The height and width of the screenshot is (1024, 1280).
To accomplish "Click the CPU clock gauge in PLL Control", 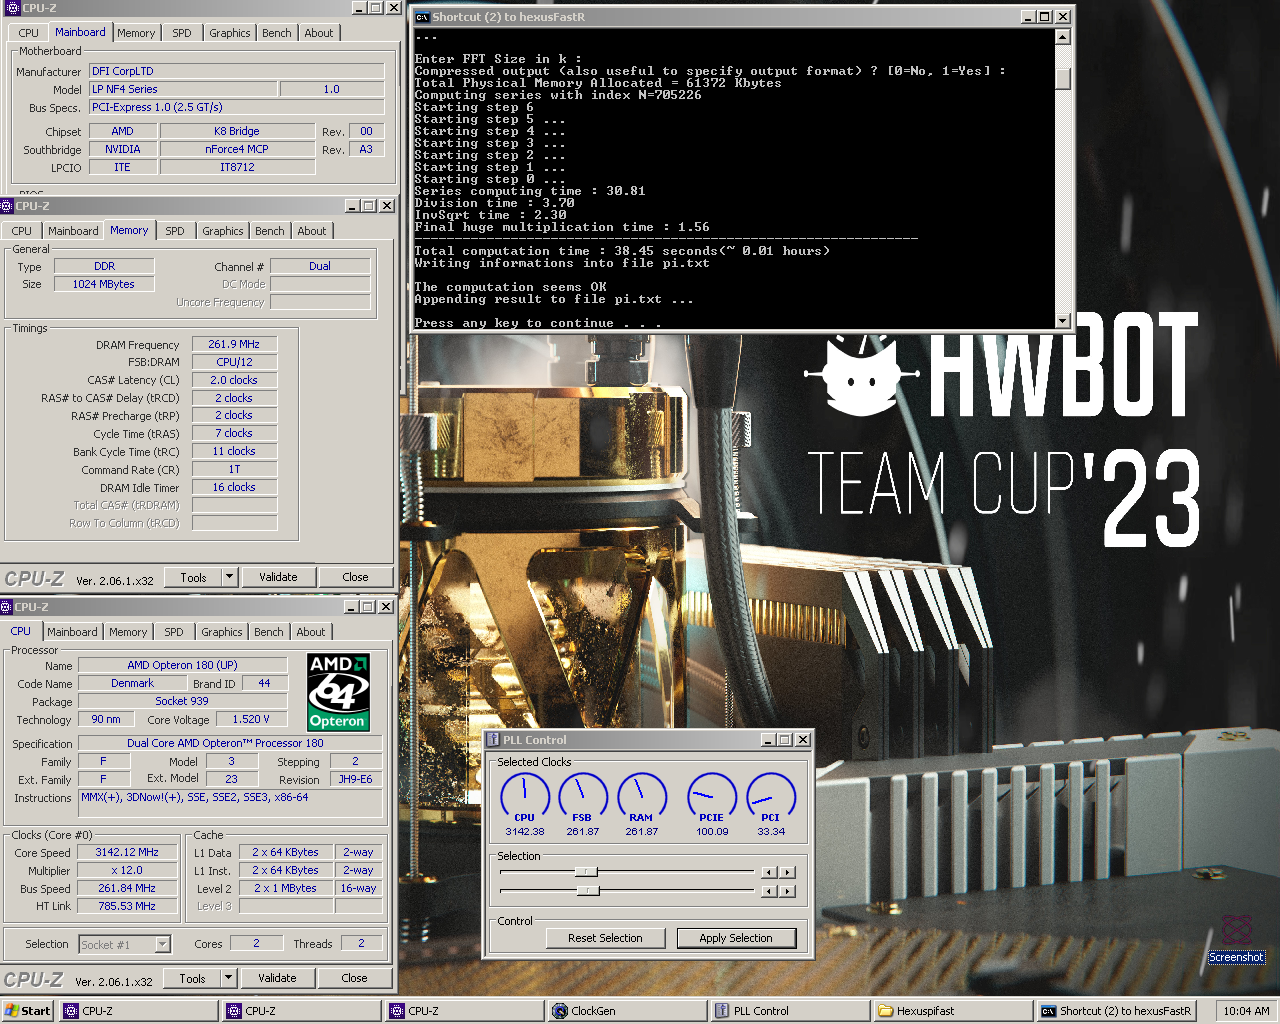I will (x=525, y=797).
